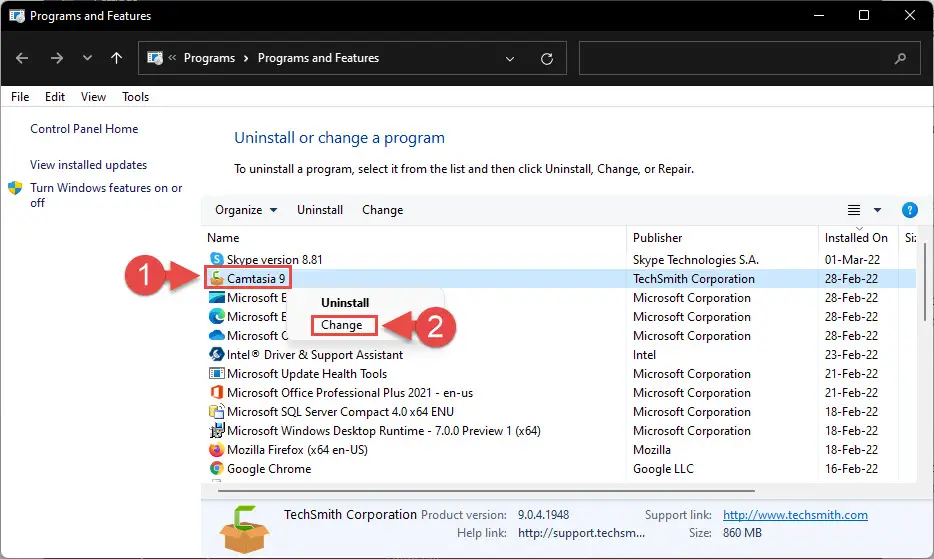Viewport: 934px width, 559px height.
Task: Click the Google LLC publisher cell
Action: 663,468
